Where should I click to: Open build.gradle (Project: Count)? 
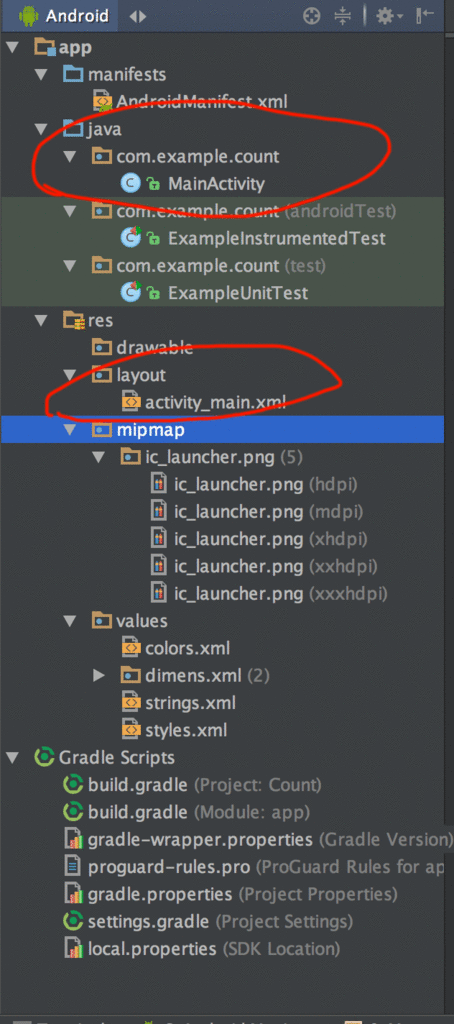click(x=204, y=785)
